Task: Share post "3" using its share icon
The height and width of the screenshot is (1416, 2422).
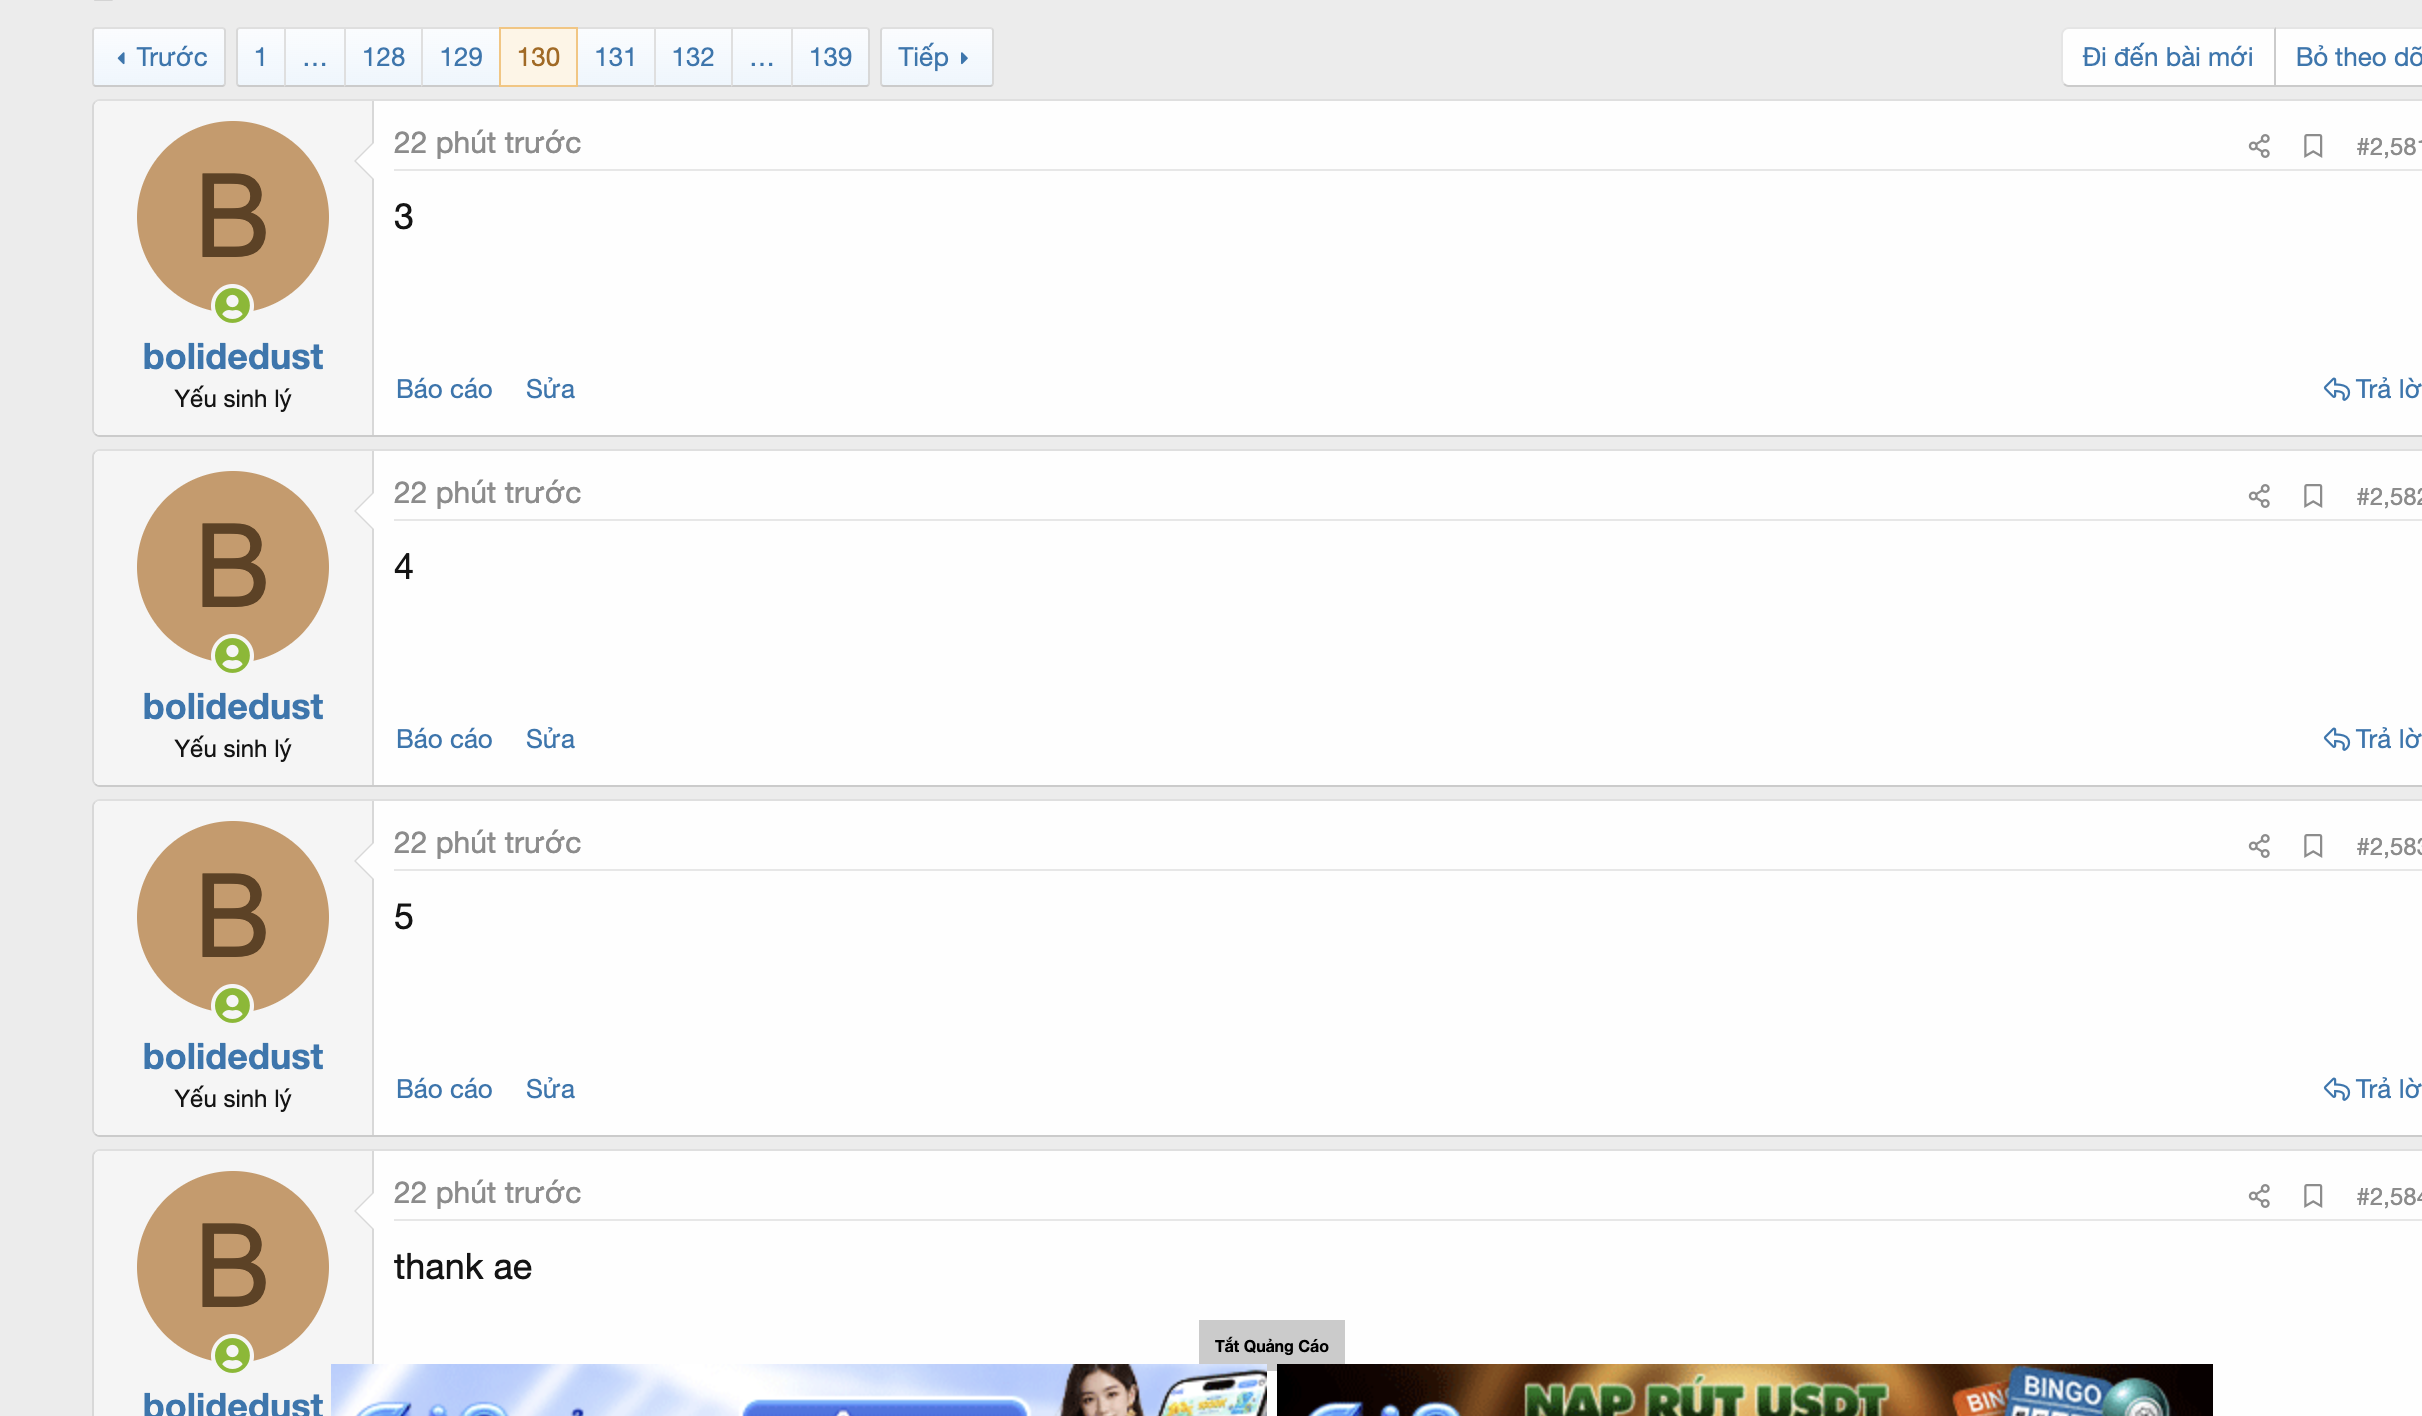Action: 2260,146
